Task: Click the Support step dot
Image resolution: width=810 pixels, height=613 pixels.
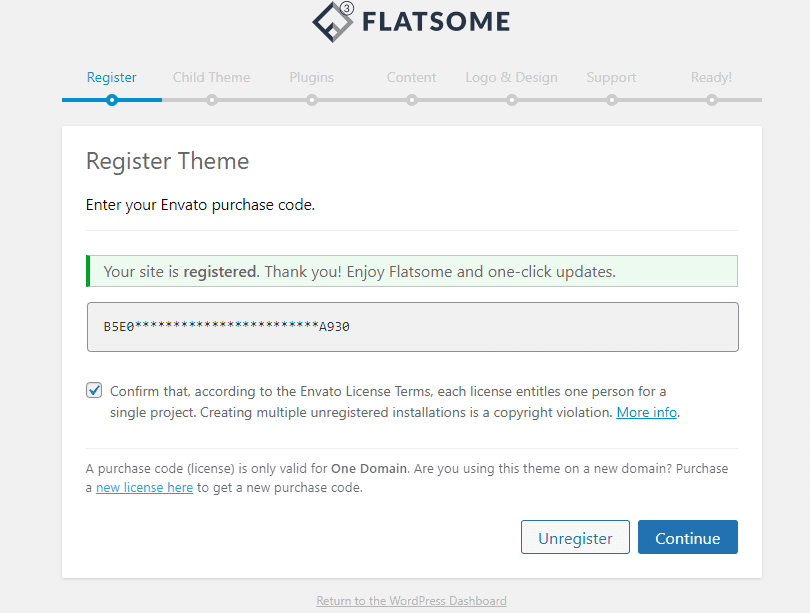Action: pyautogui.click(x=611, y=99)
